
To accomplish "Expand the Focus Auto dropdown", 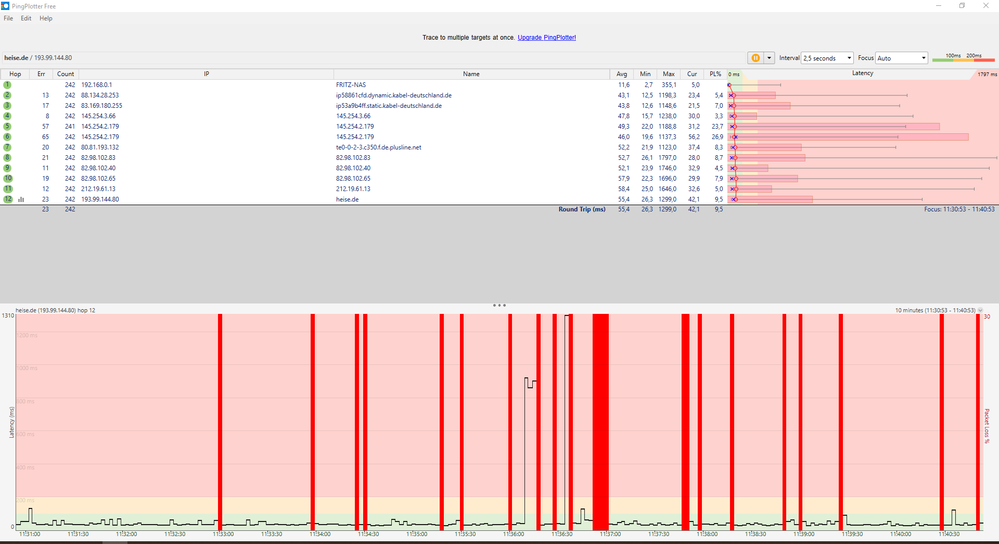I will click(901, 58).
